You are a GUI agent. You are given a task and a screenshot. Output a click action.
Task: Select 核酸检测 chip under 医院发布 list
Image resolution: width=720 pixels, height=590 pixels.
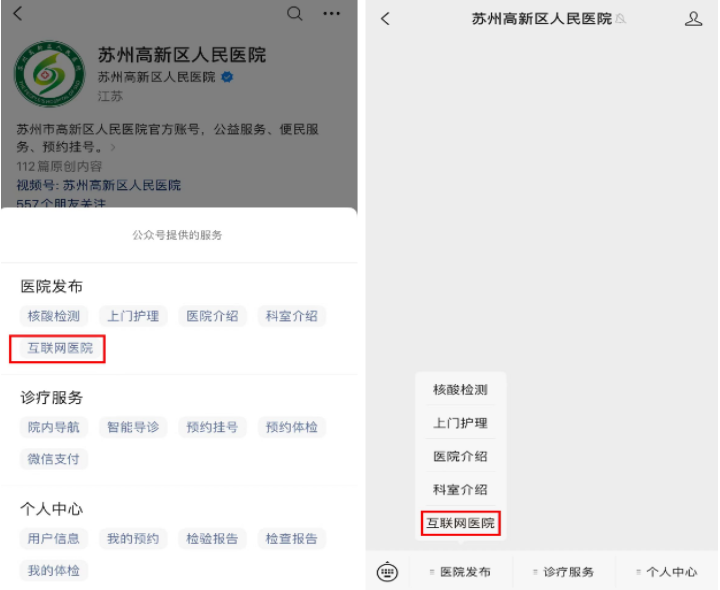[54, 316]
